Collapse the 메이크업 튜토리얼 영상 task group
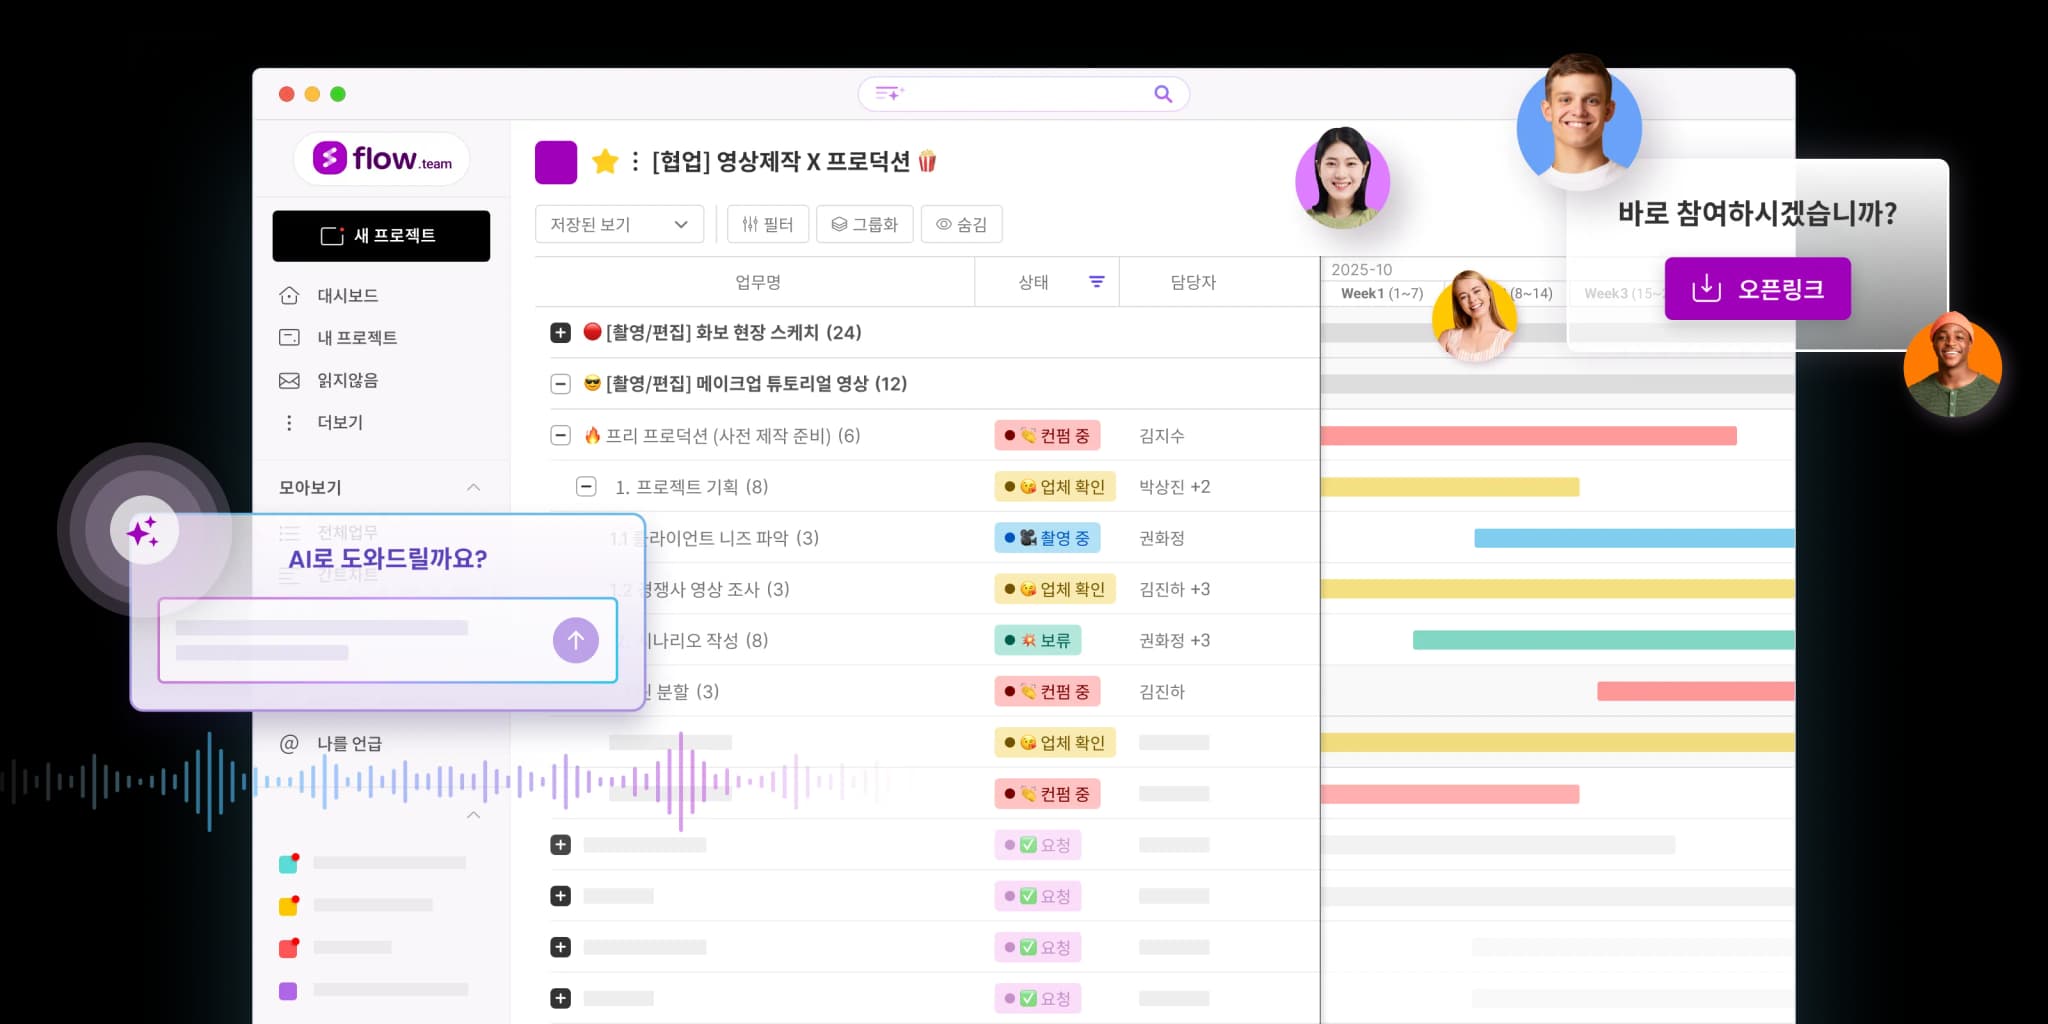 (x=561, y=384)
